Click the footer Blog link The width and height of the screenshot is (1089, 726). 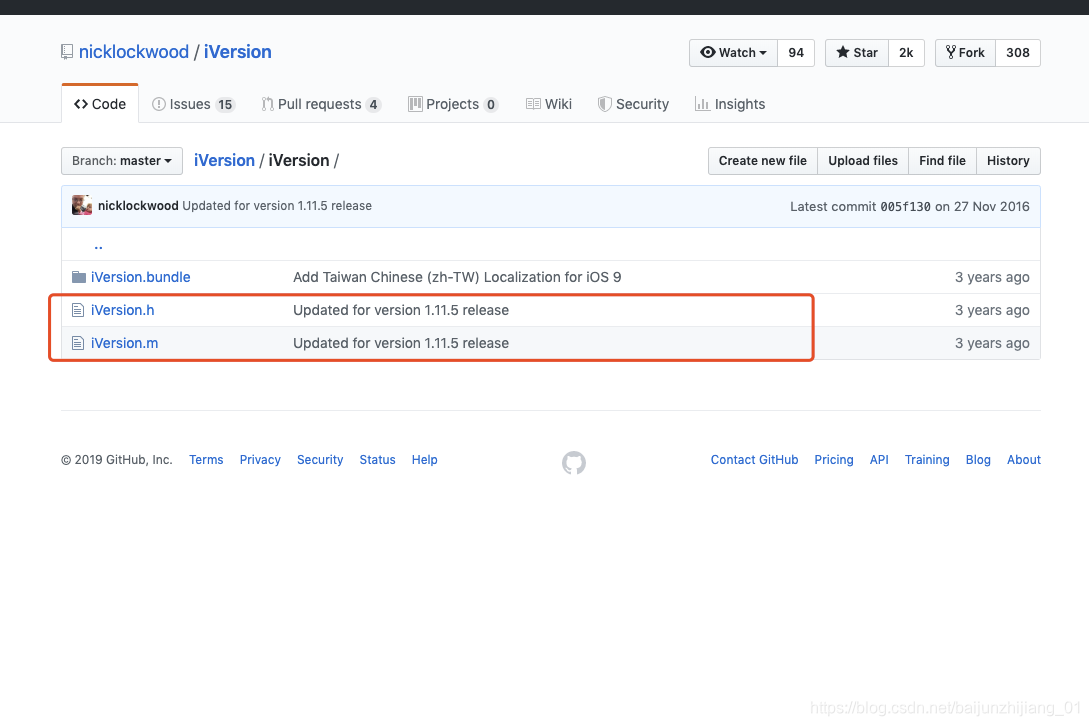pos(978,460)
